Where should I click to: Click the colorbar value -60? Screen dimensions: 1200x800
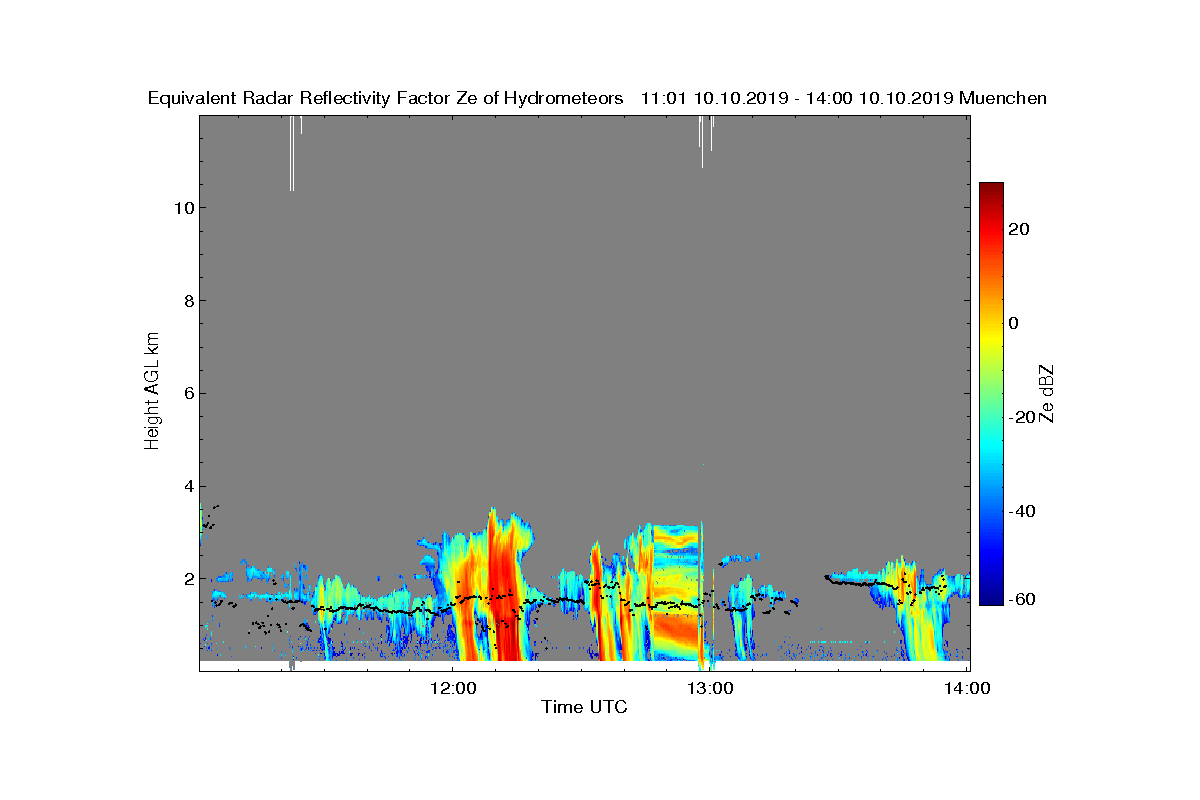coord(1021,599)
